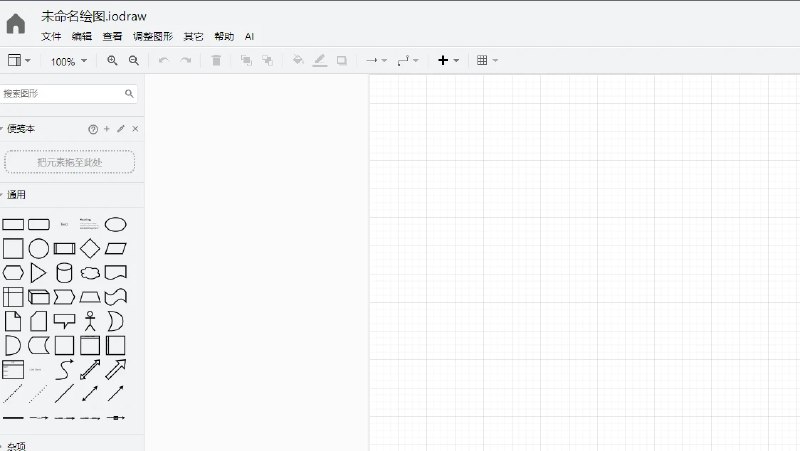Open the 调整图形 menu
This screenshot has height=451, width=800.
[153, 37]
